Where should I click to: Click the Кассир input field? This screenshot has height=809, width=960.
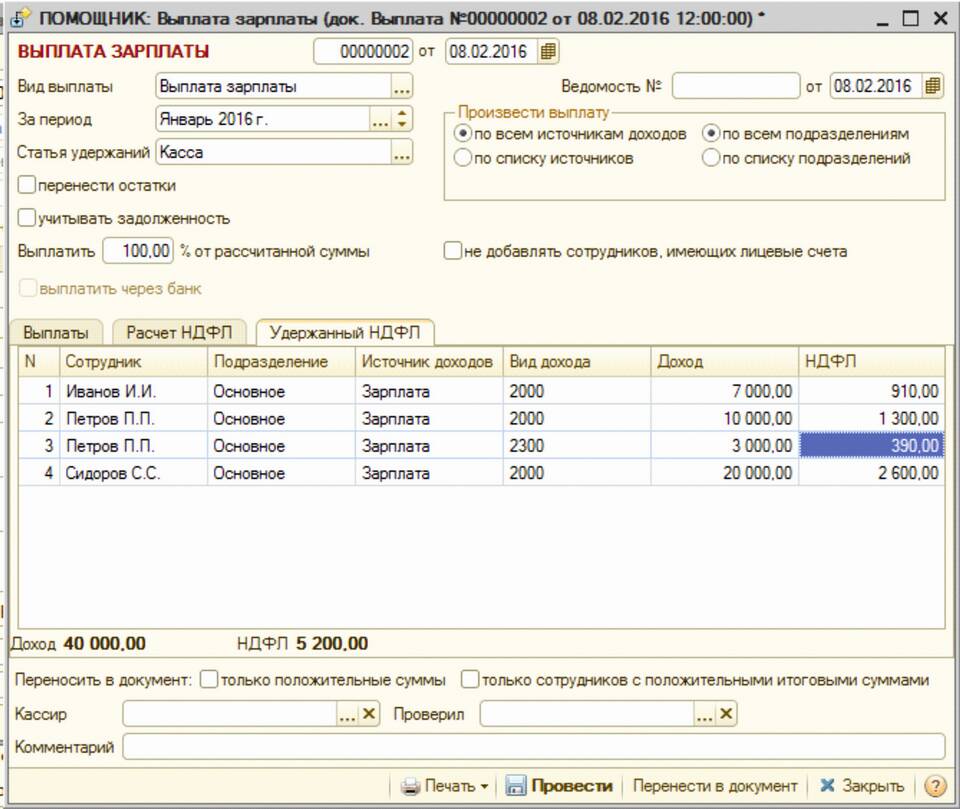coord(230,714)
